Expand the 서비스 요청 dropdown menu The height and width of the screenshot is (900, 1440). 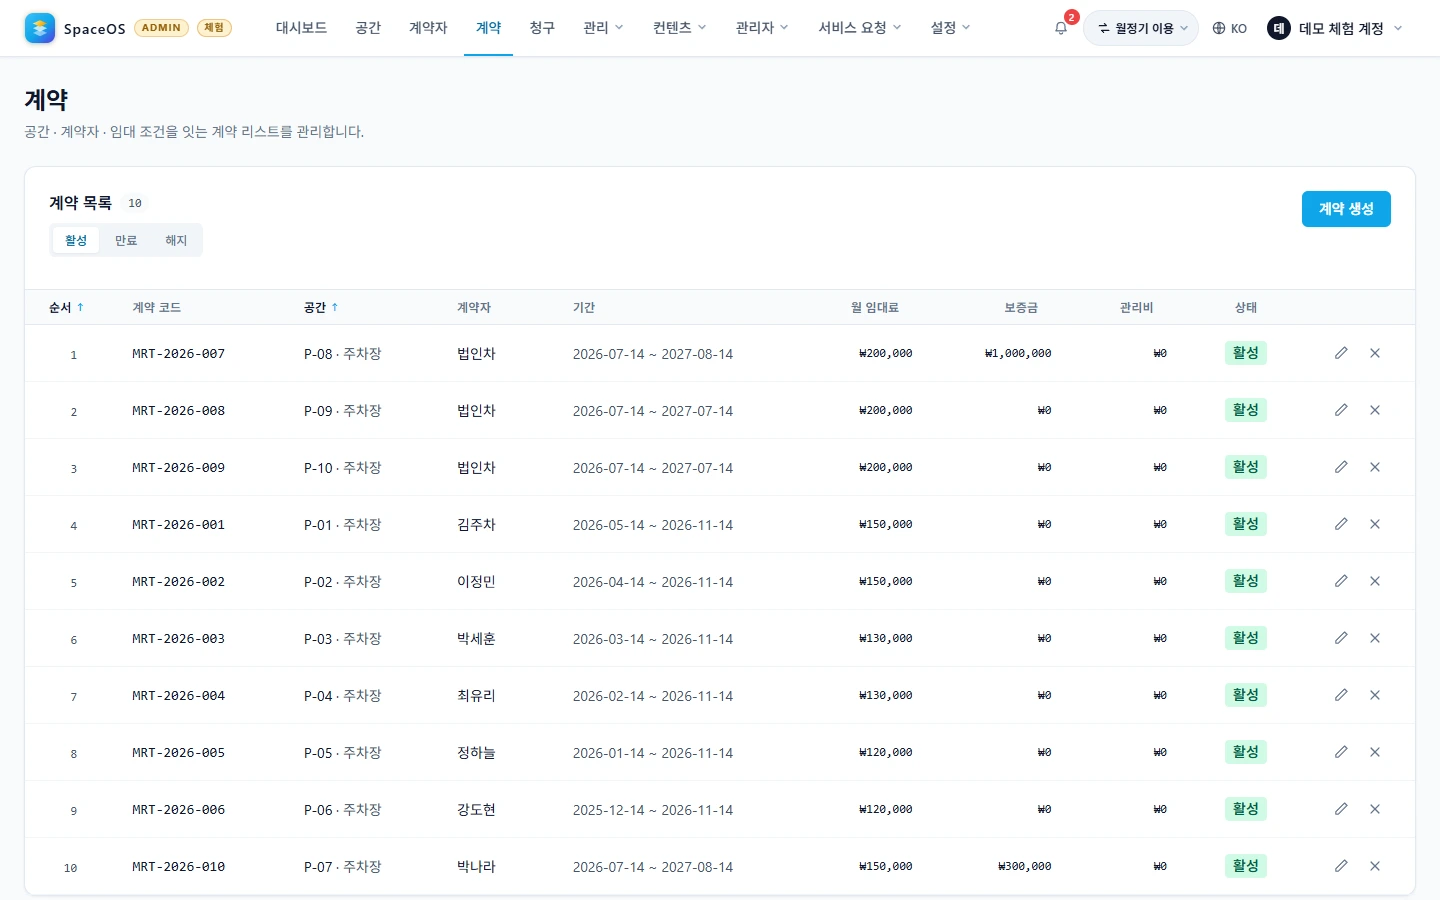tap(859, 28)
